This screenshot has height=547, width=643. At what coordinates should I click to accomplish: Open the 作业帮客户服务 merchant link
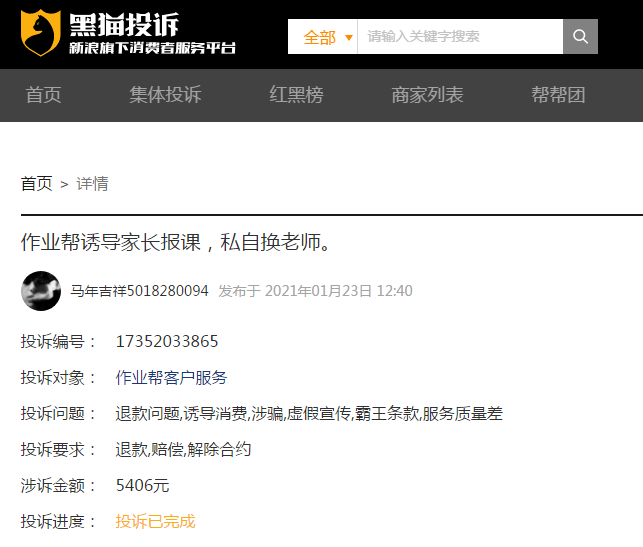[x=171, y=377]
